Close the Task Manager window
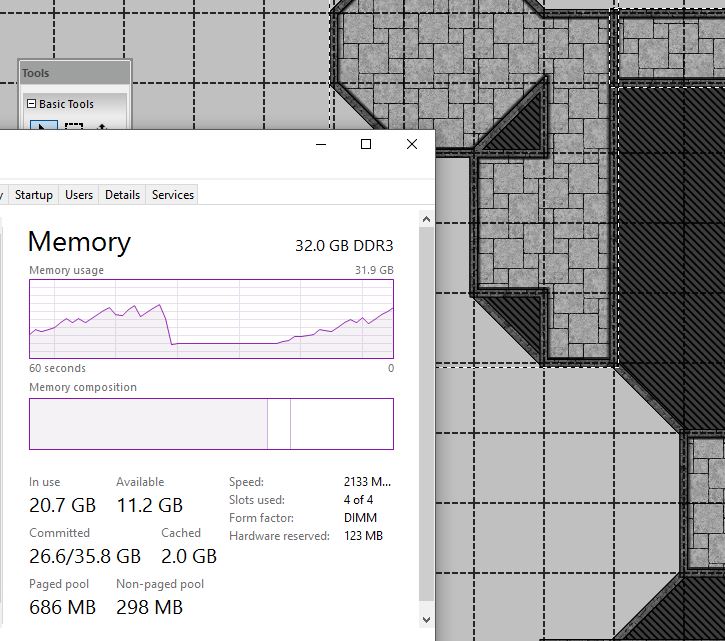Screen dimensions: 725x641 coord(412,145)
